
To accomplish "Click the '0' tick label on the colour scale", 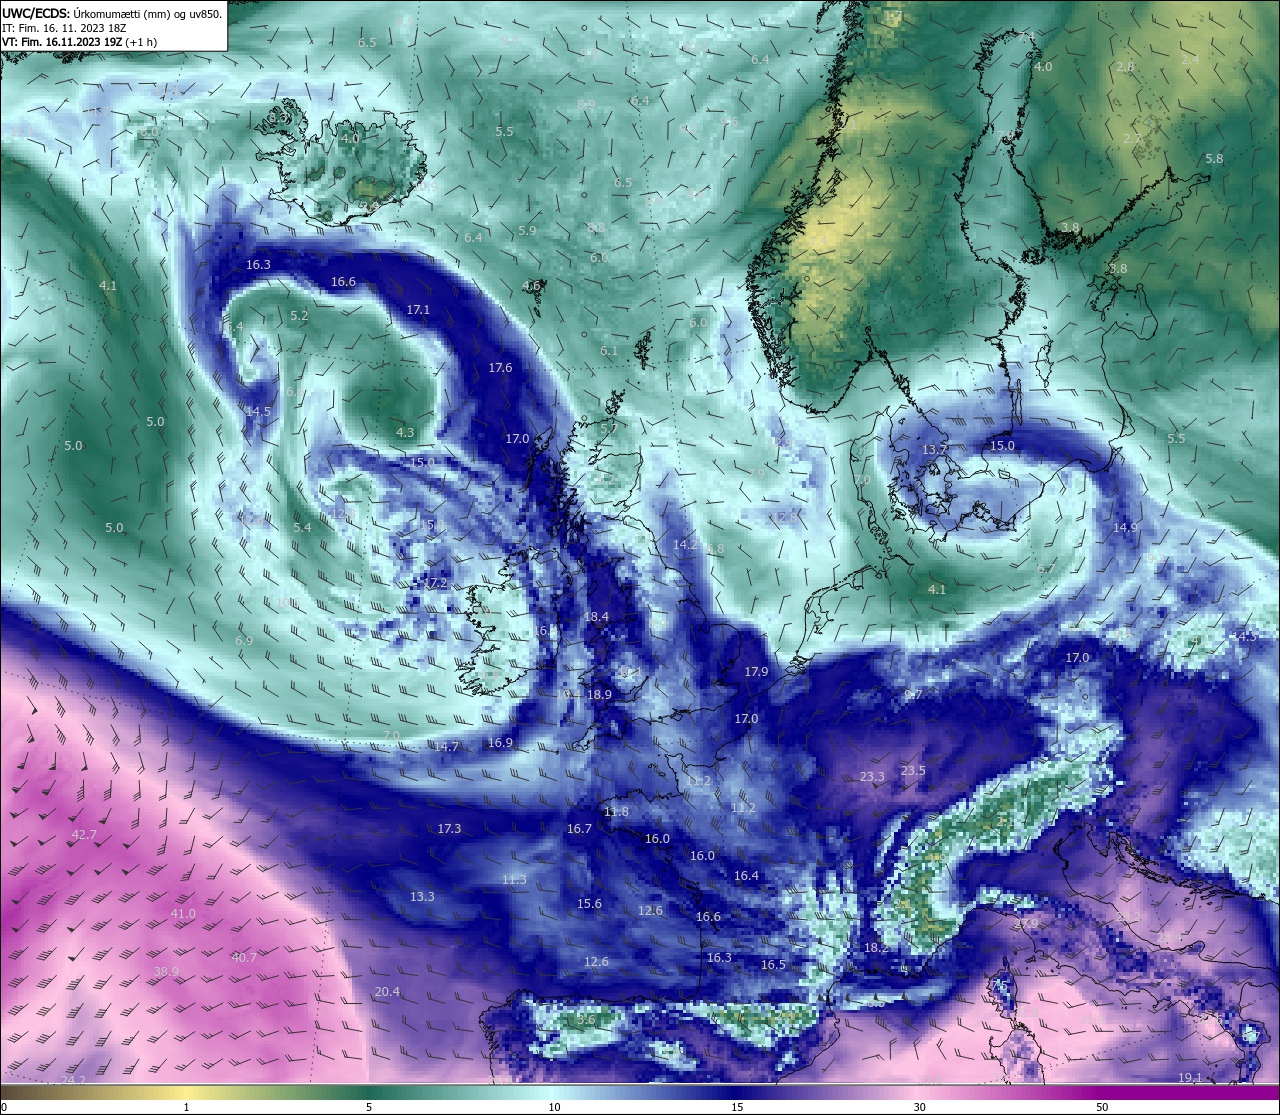I will click(4, 1107).
